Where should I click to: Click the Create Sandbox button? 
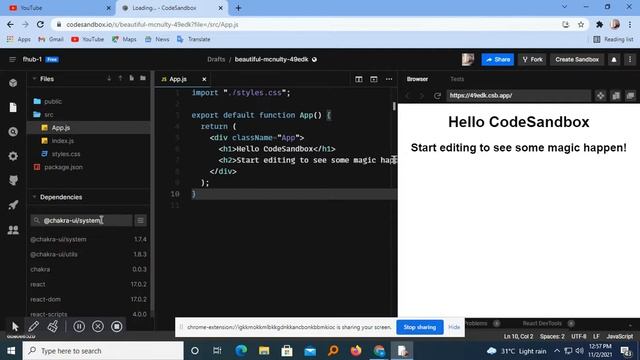click(577, 60)
